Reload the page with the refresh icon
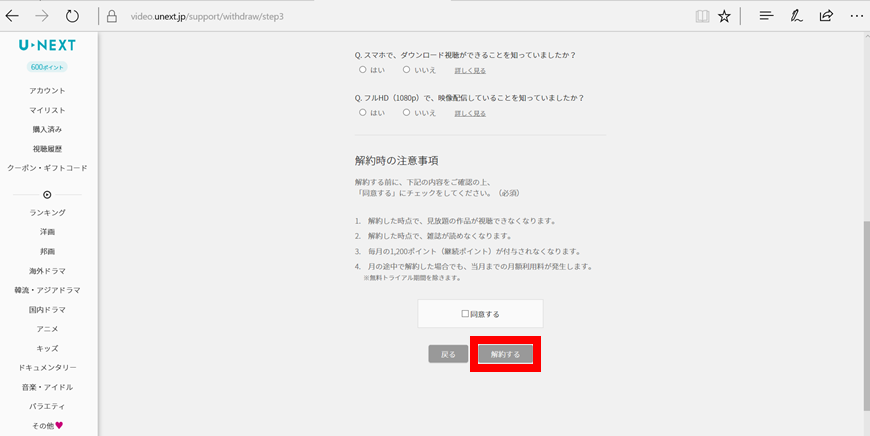The width and height of the screenshot is (870, 436). [72, 16]
